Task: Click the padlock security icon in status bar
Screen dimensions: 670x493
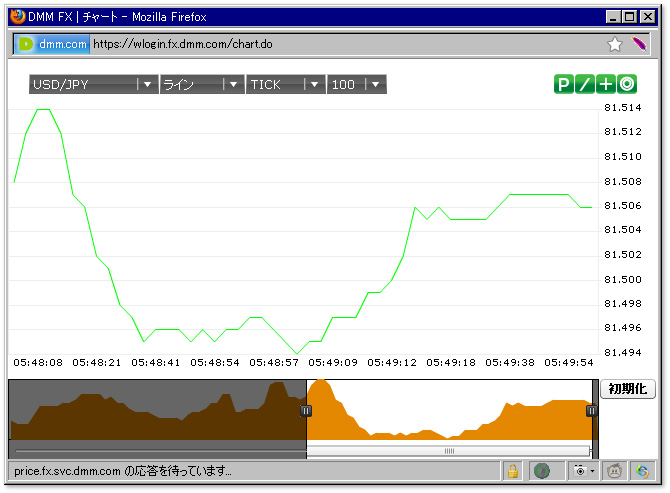Action: click(x=513, y=471)
